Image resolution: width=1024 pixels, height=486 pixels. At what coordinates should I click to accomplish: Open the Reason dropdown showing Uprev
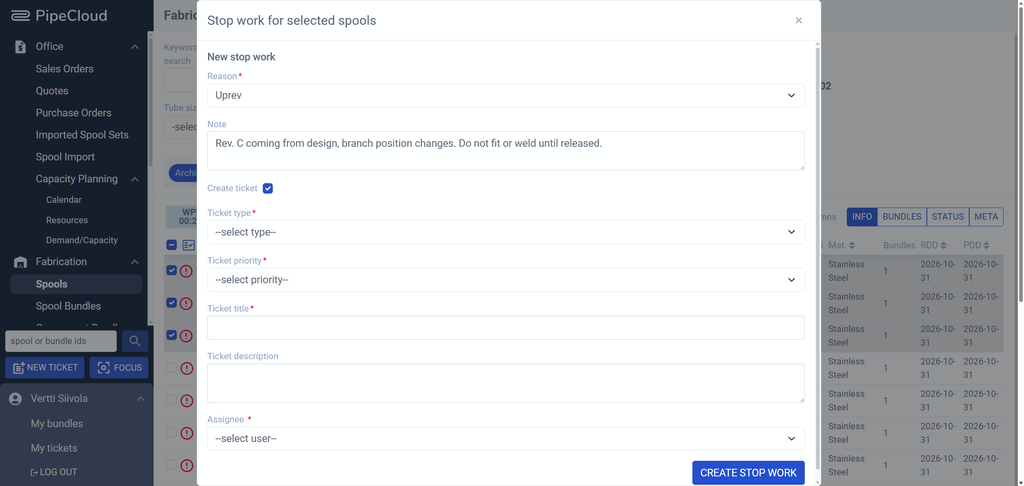point(505,95)
